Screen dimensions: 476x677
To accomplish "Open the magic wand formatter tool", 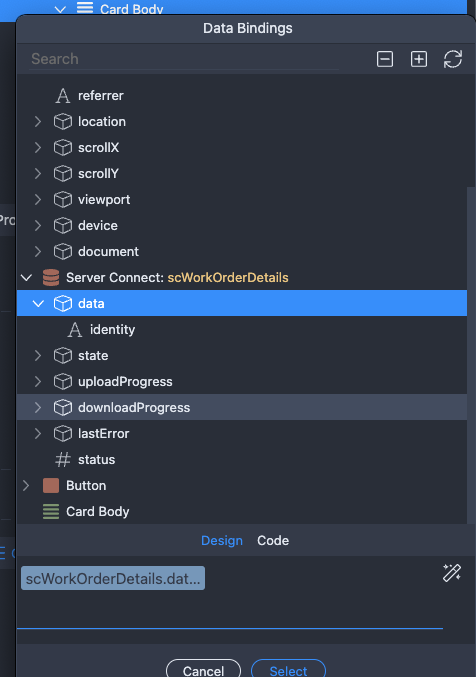I will pyautogui.click(x=452, y=573).
